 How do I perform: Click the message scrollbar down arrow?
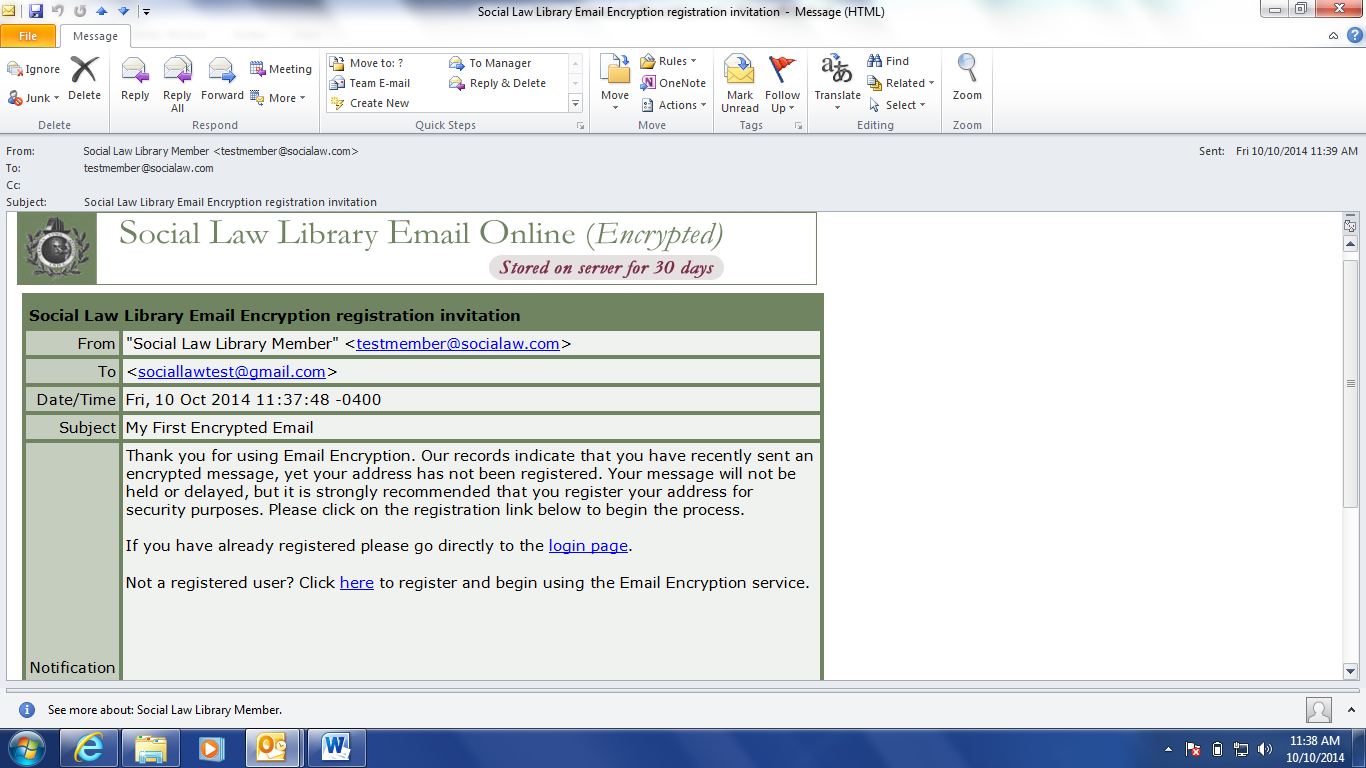pos(1350,672)
